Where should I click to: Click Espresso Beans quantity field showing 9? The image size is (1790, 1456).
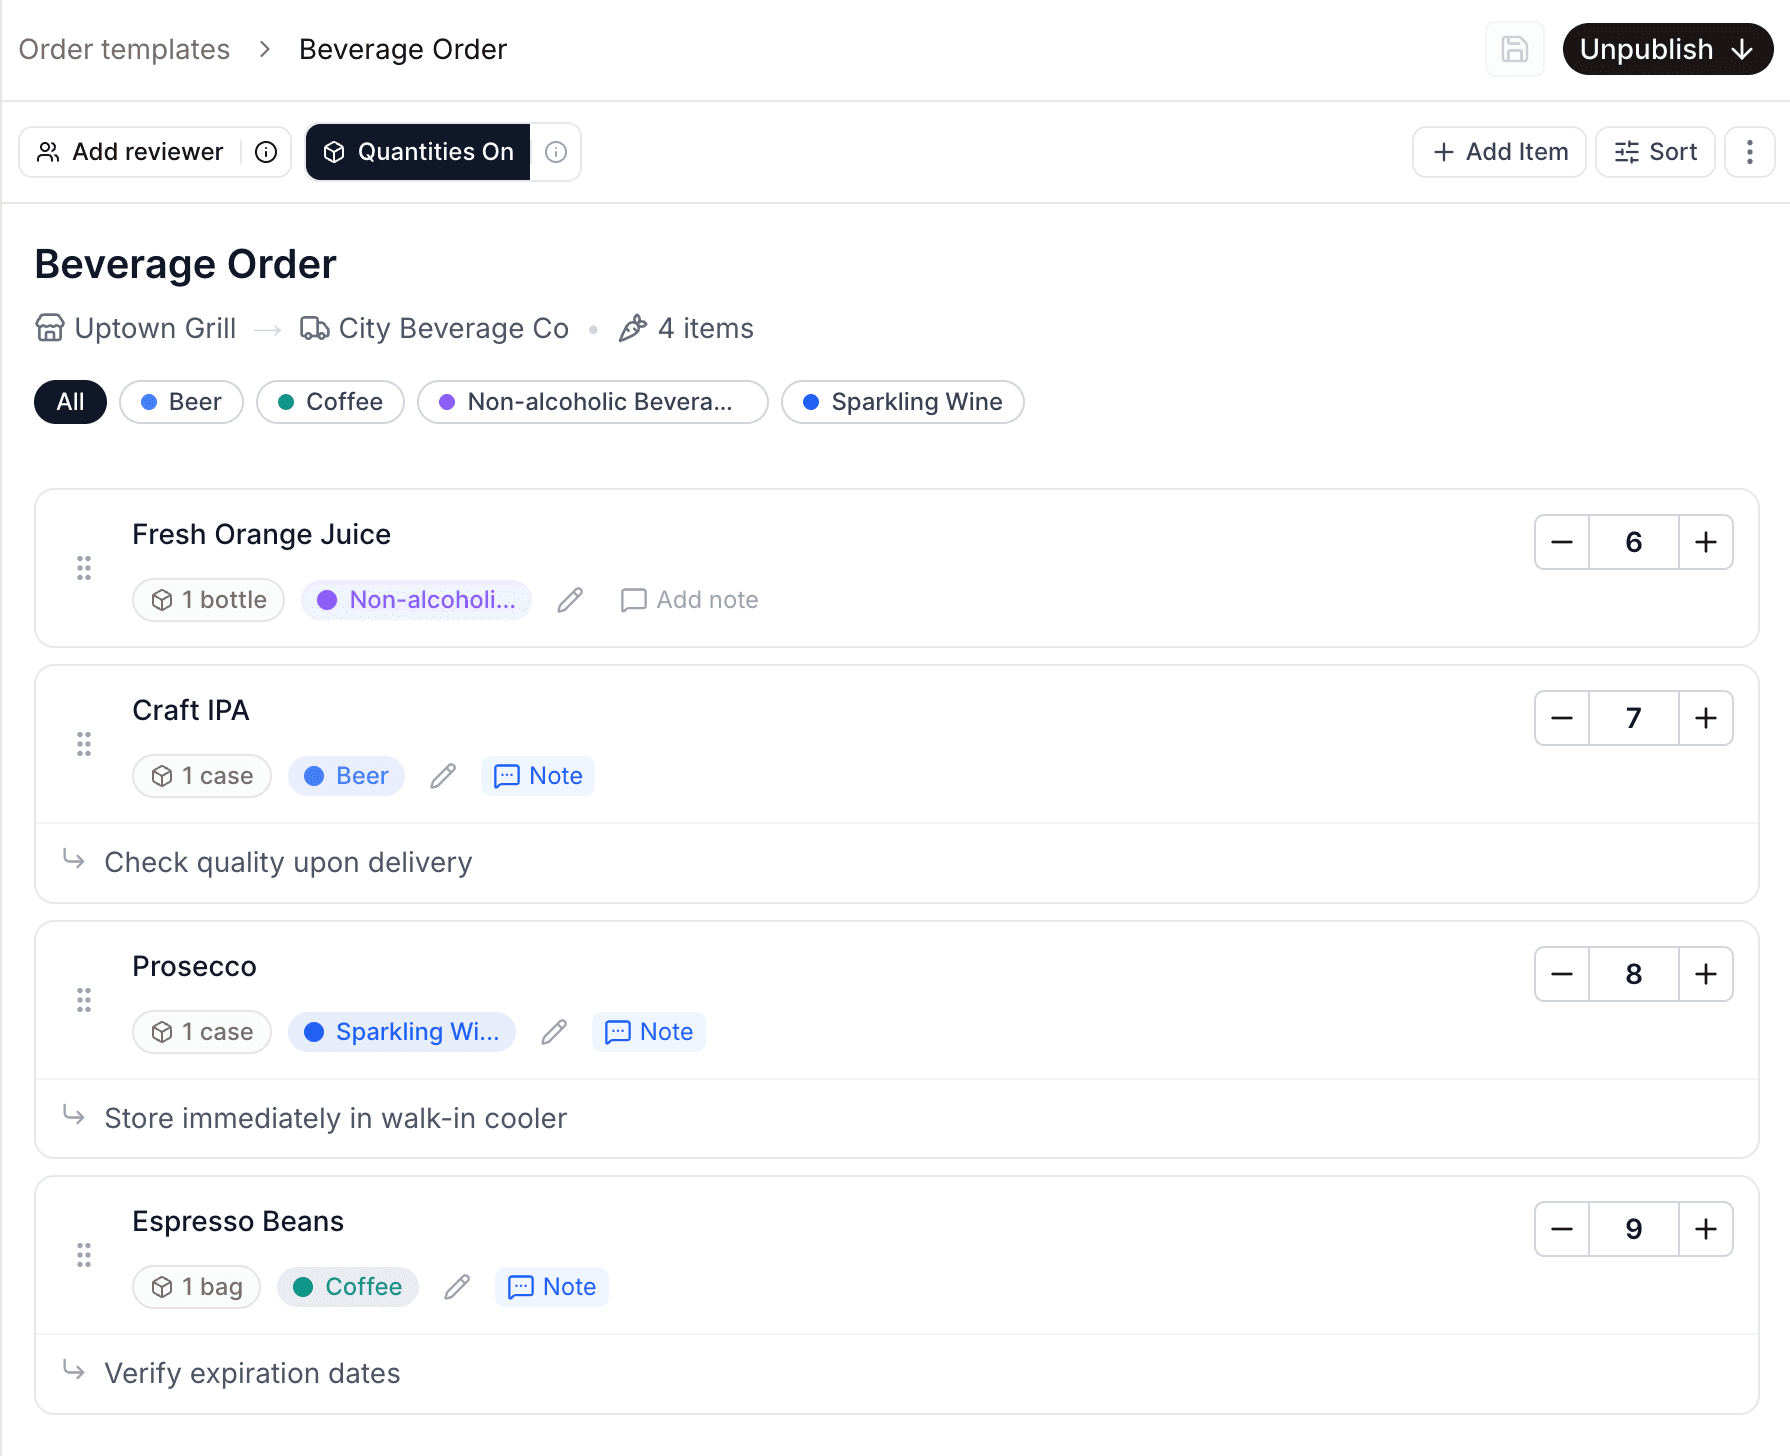pos(1634,1229)
